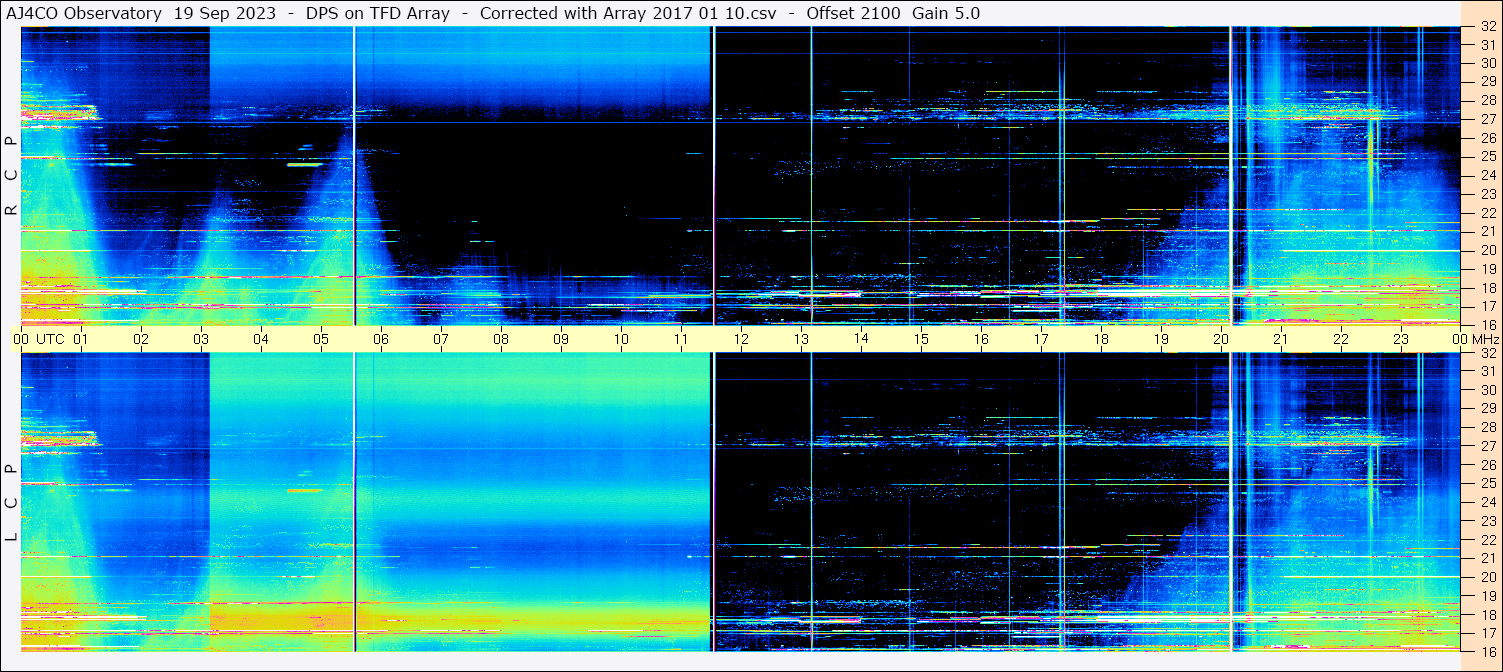Select 28 MHz label on lower LCP scale

click(x=1487, y=427)
